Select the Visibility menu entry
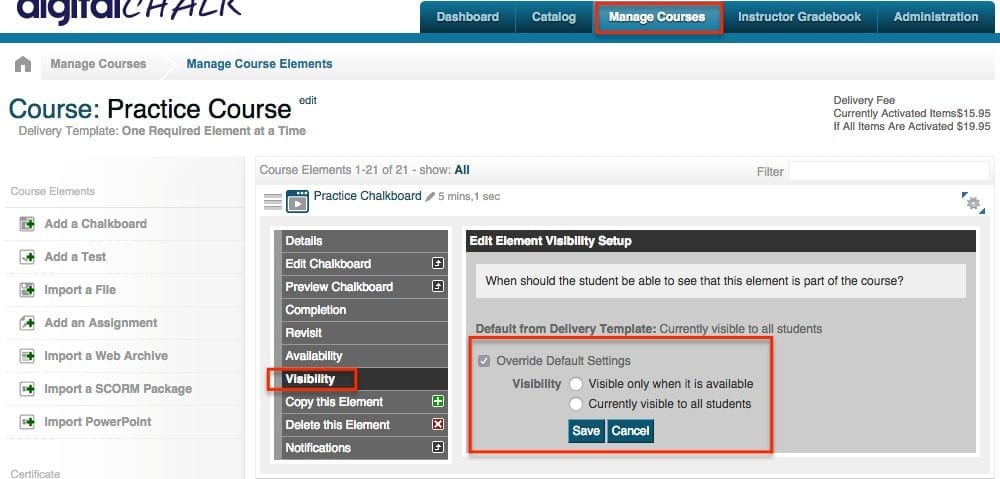The image size is (1000, 479). [x=364, y=379]
